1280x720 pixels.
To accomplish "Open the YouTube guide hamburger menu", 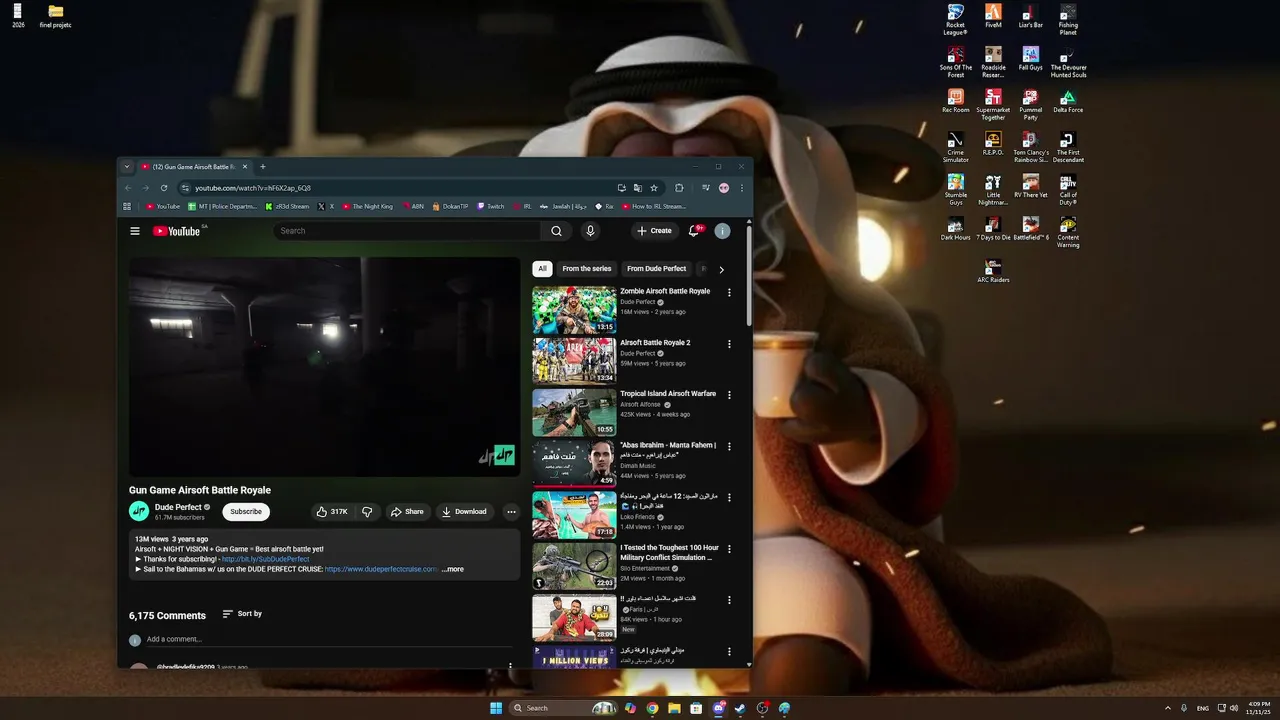I will (x=135, y=231).
